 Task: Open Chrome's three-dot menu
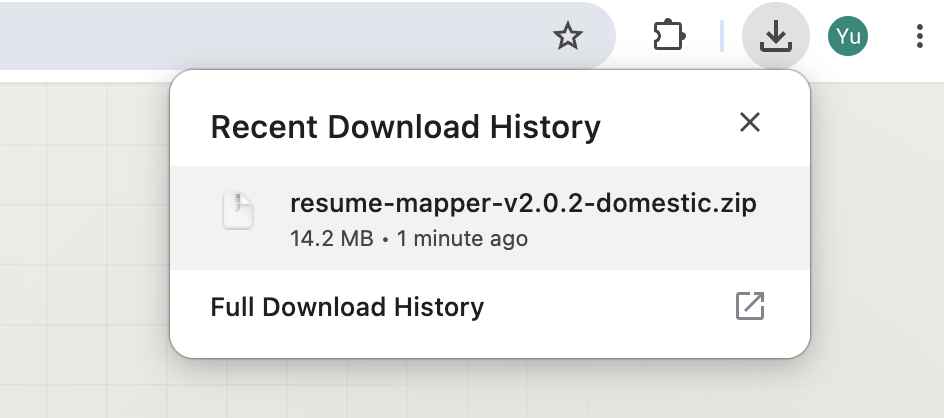pyautogui.click(x=919, y=36)
